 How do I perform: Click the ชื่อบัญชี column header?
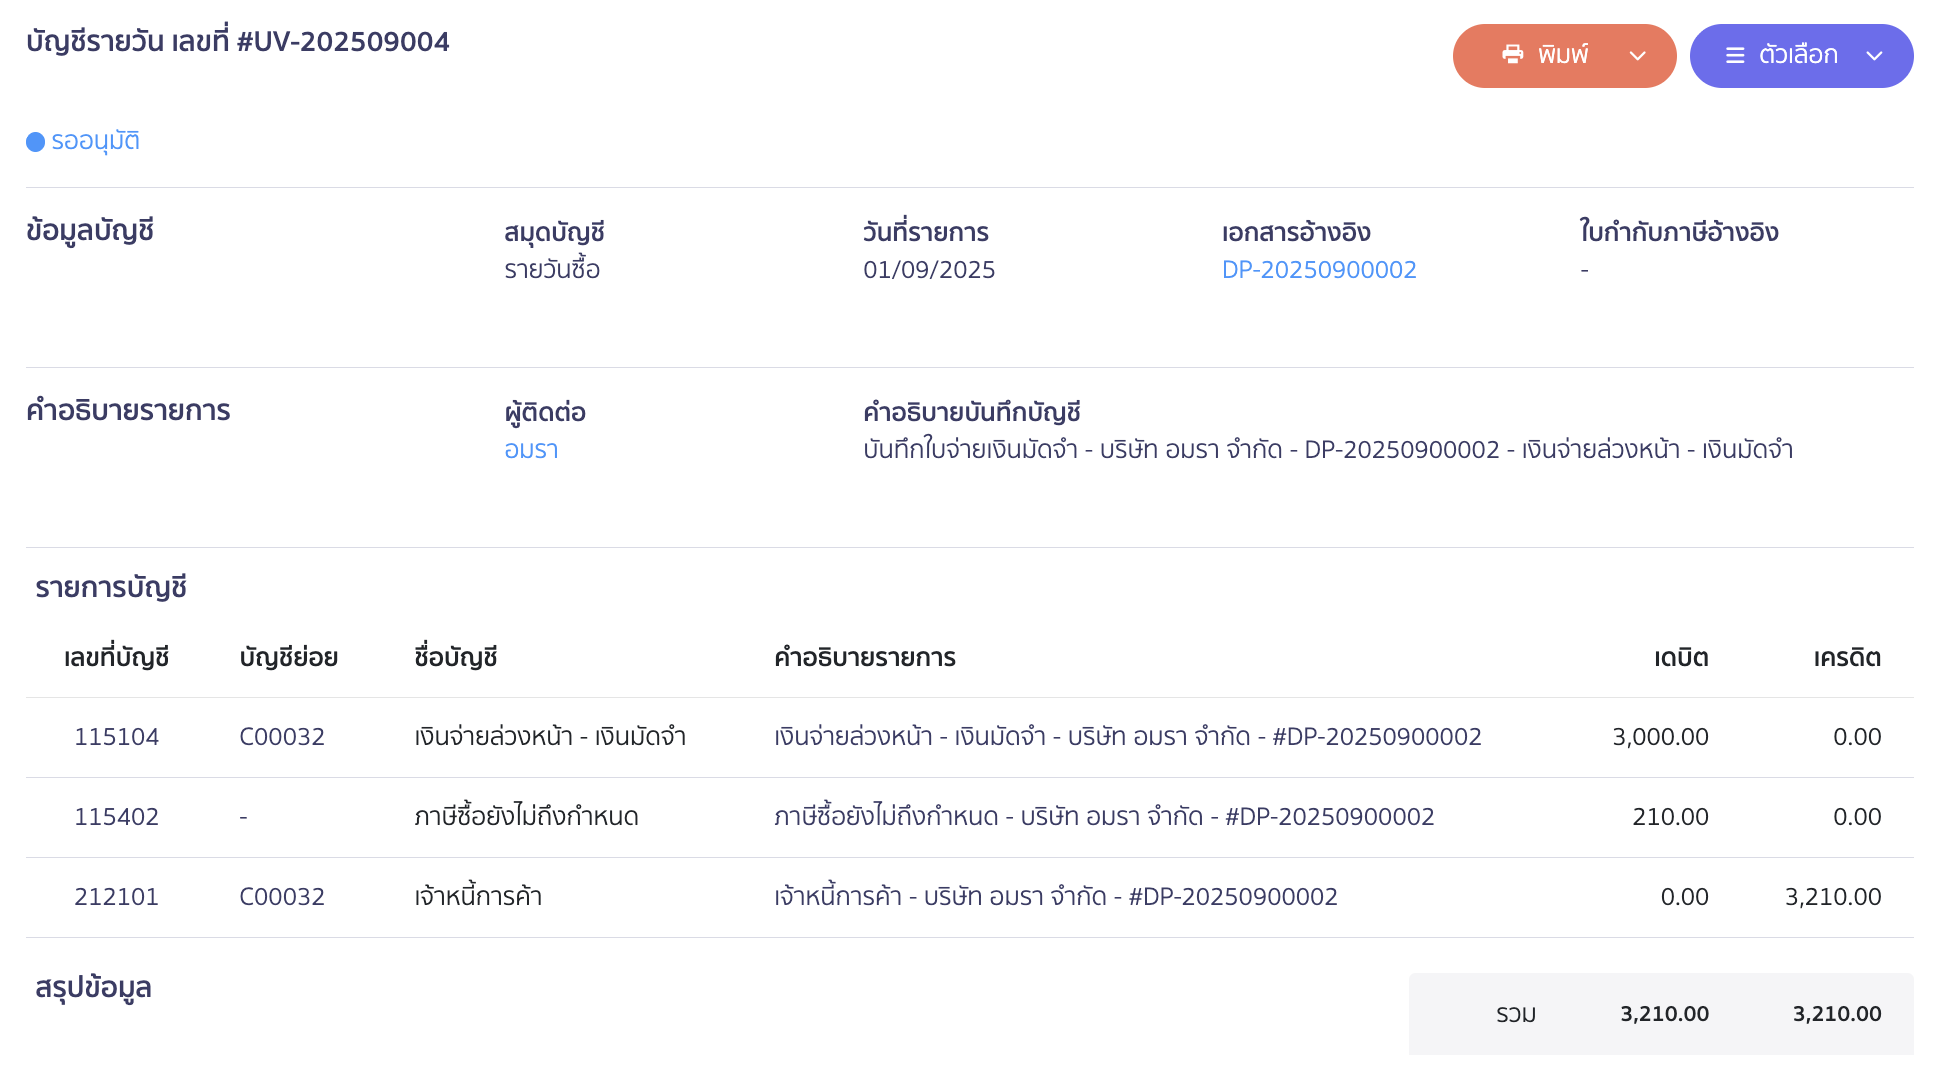[x=455, y=658]
